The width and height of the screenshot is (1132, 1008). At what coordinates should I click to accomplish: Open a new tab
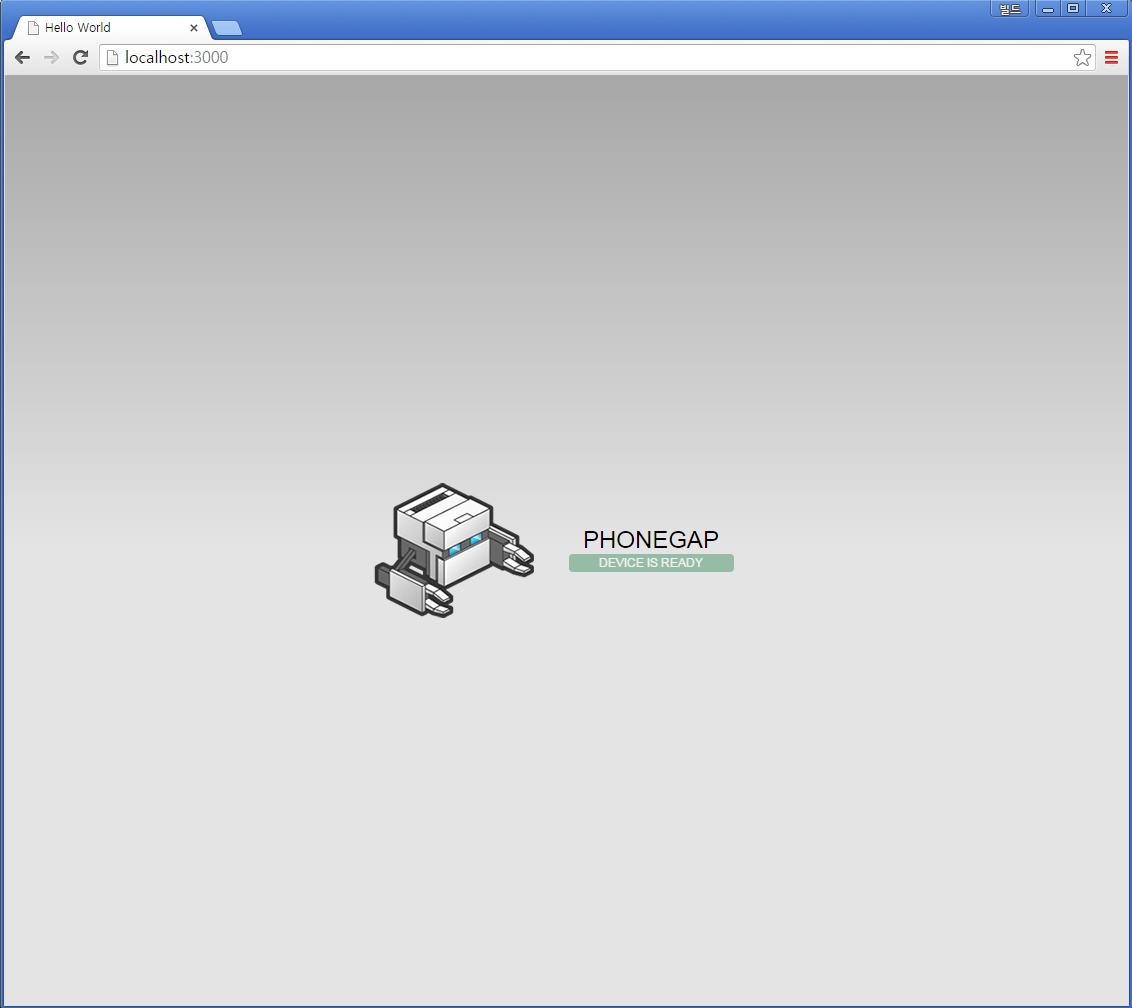pyautogui.click(x=227, y=28)
